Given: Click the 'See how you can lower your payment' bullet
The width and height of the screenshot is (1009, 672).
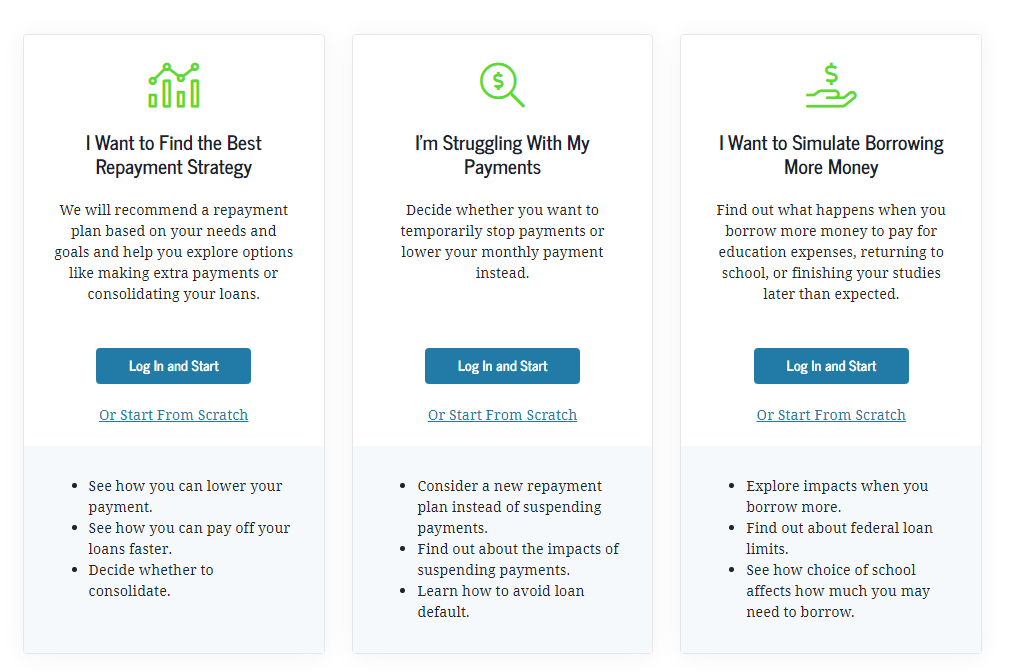Looking at the screenshot, I should [185, 496].
